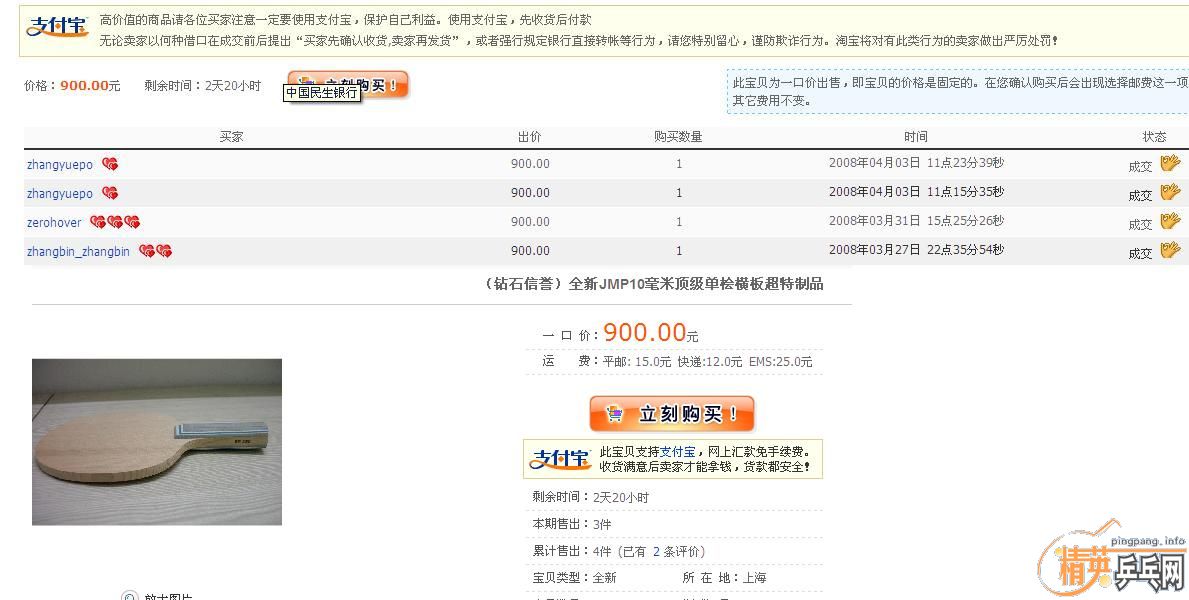
Task: Click the handshake icon for the 11点23分39秒 order
Action: coord(1170,163)
